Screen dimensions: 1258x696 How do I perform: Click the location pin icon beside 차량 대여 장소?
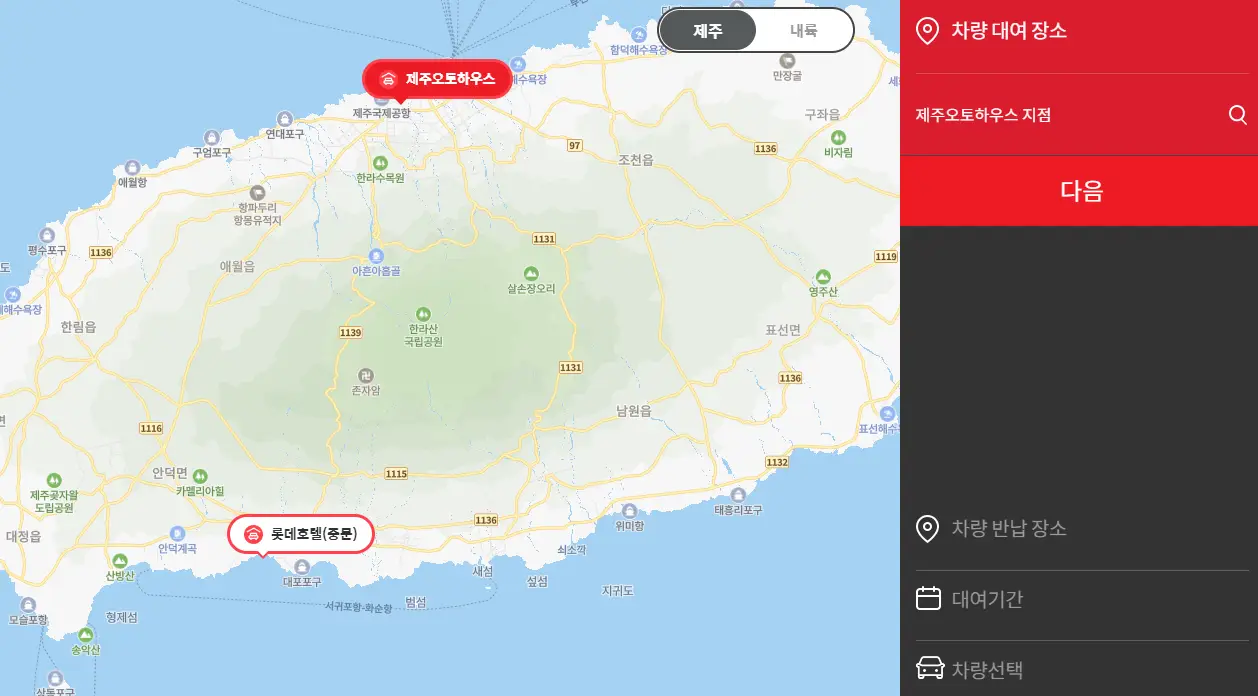tap(927, 31)
